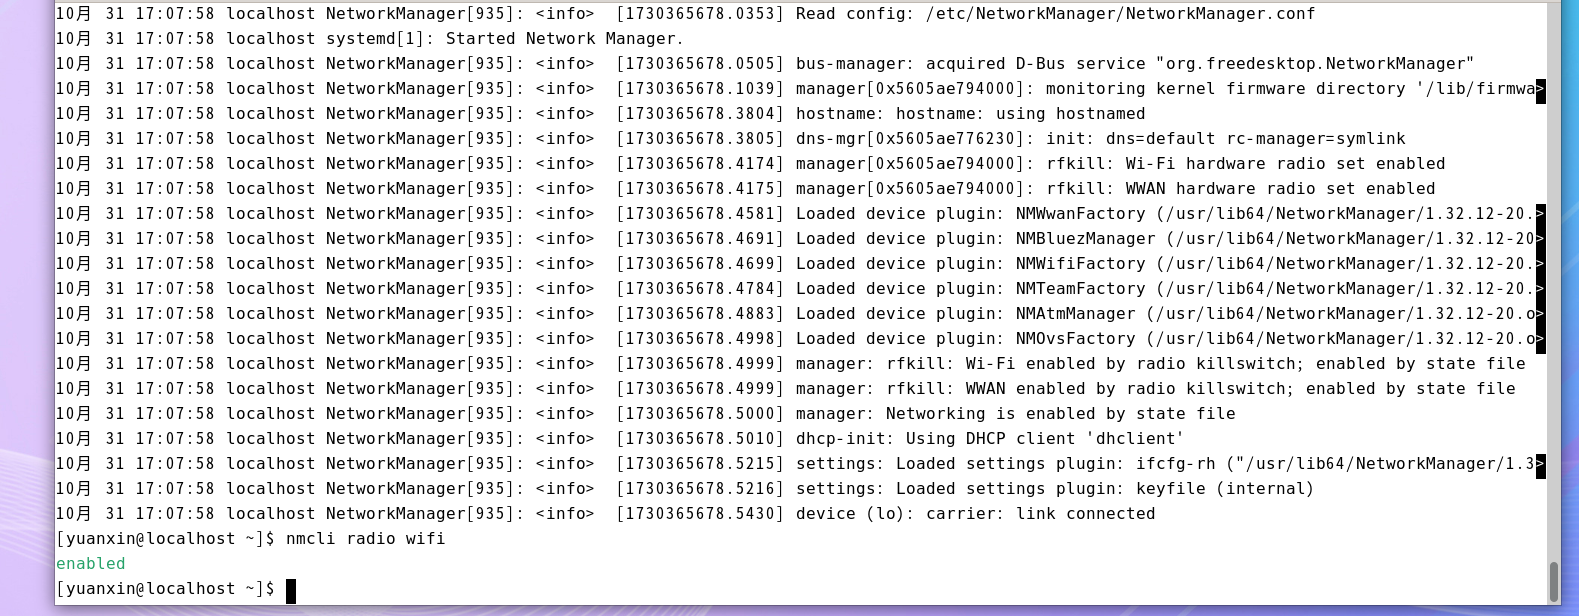
Task: Click the truncation arrow on the NMBluezManager line
Action: coord(1540,239)
